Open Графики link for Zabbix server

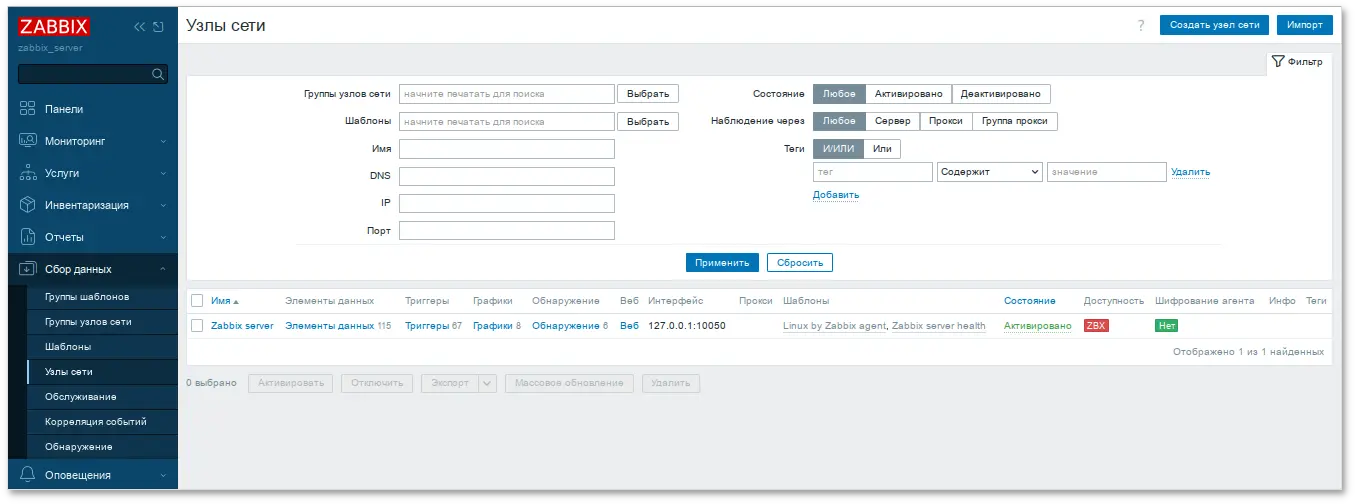493,326
